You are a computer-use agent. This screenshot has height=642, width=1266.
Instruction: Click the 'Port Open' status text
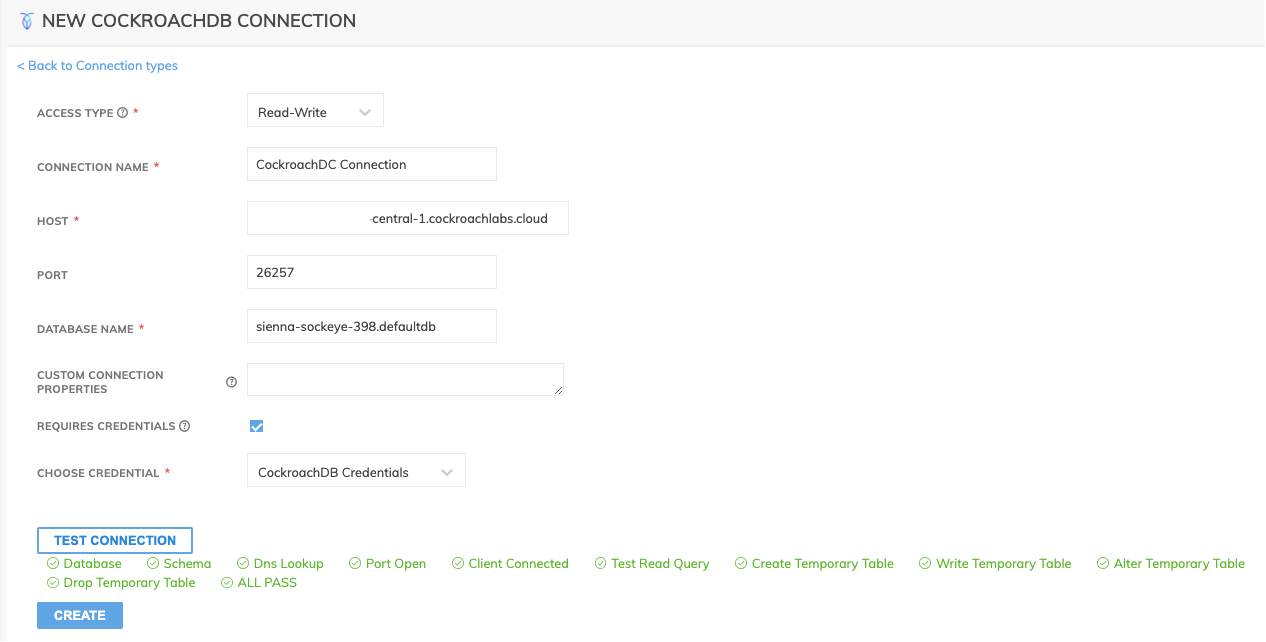[x=396, y=564]
